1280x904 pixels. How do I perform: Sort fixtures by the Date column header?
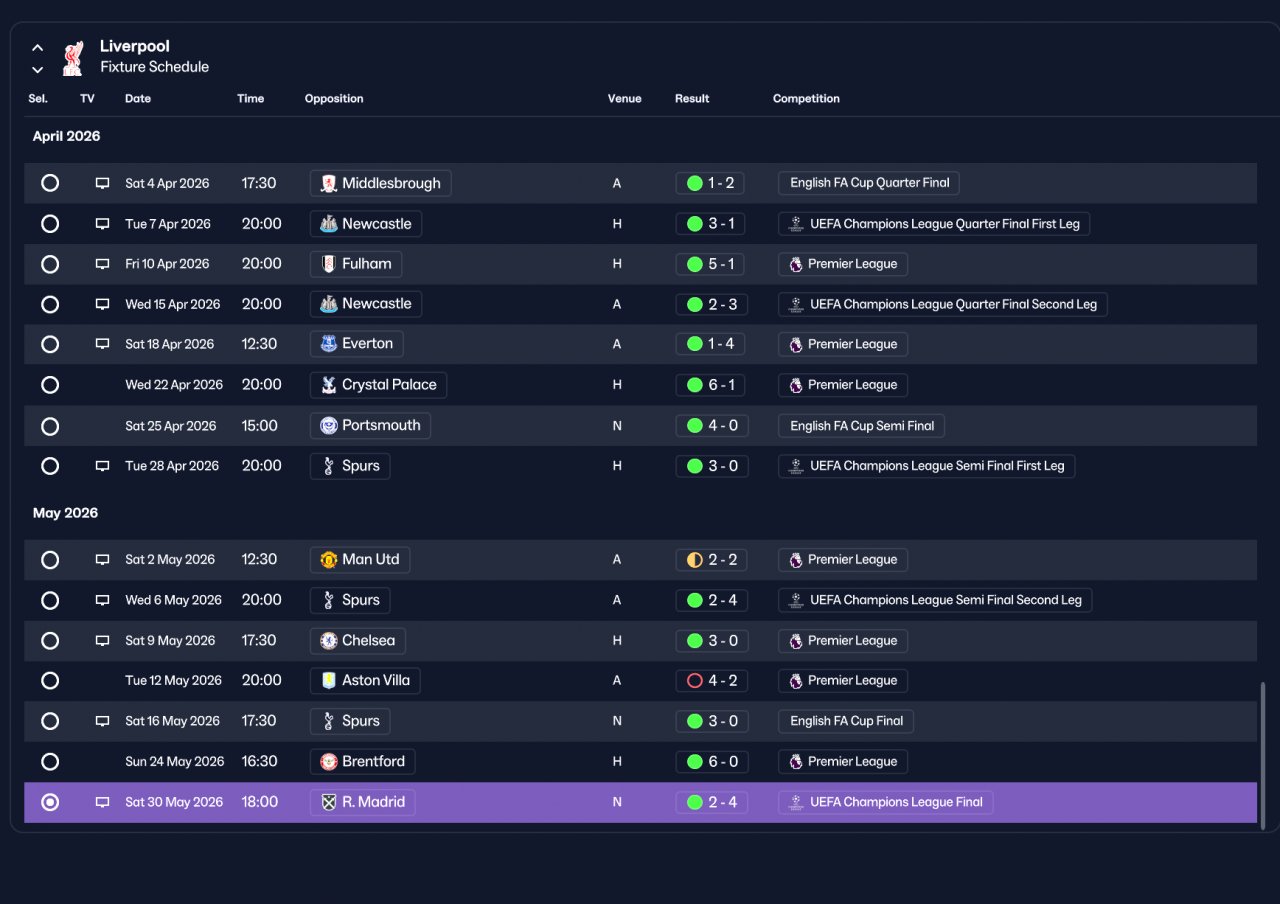point(138,99)
